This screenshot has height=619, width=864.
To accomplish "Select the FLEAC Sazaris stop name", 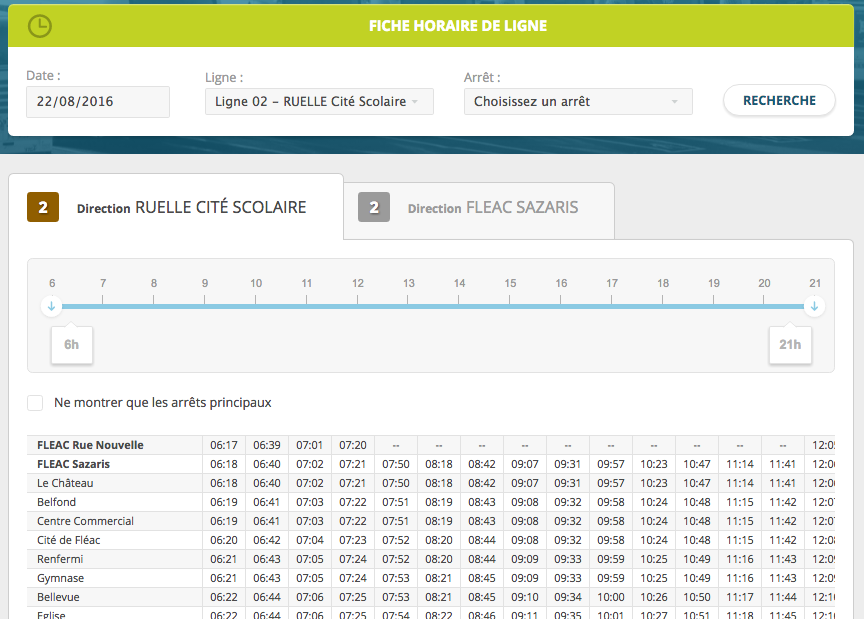I will (74, 464).
